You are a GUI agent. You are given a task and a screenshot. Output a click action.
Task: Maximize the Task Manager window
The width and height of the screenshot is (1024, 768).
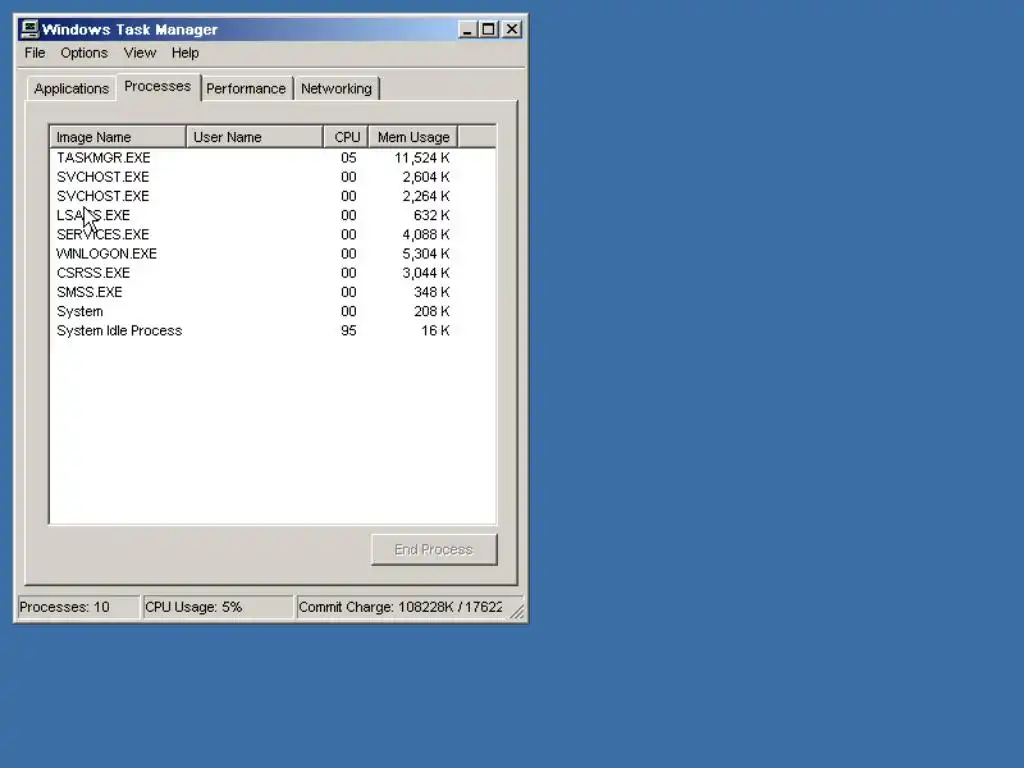point(488,29)
